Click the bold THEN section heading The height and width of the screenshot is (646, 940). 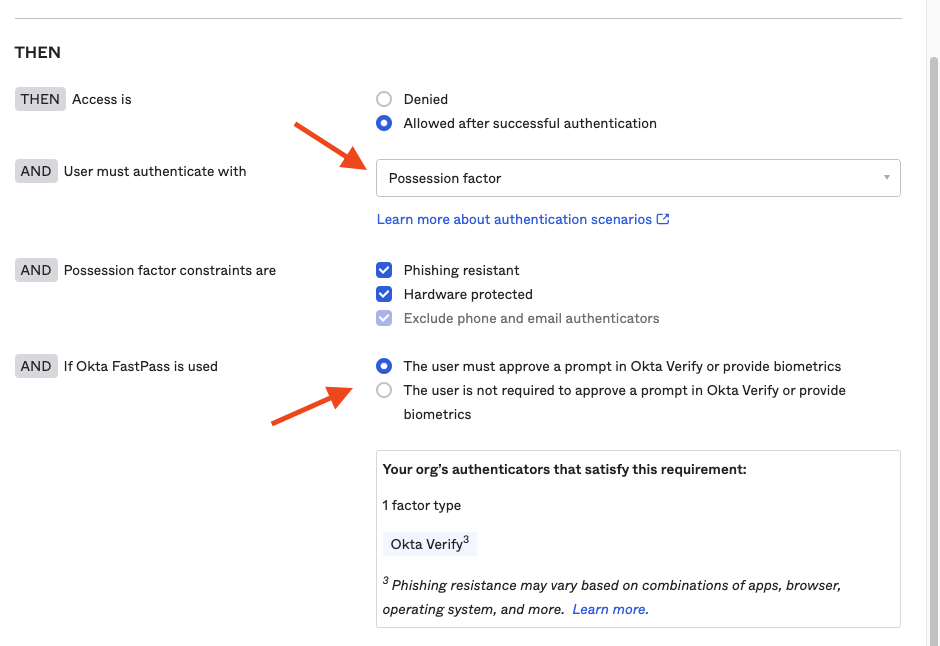point(38,52)
